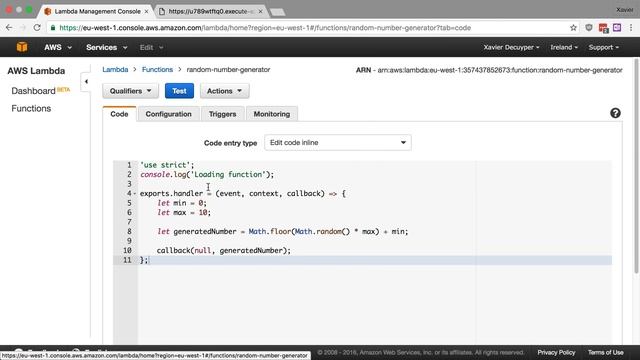The height and width of the screenshot is (360, 640).
Task: Go to Functions breadcrumb link
Action: [x=157, y=69]
